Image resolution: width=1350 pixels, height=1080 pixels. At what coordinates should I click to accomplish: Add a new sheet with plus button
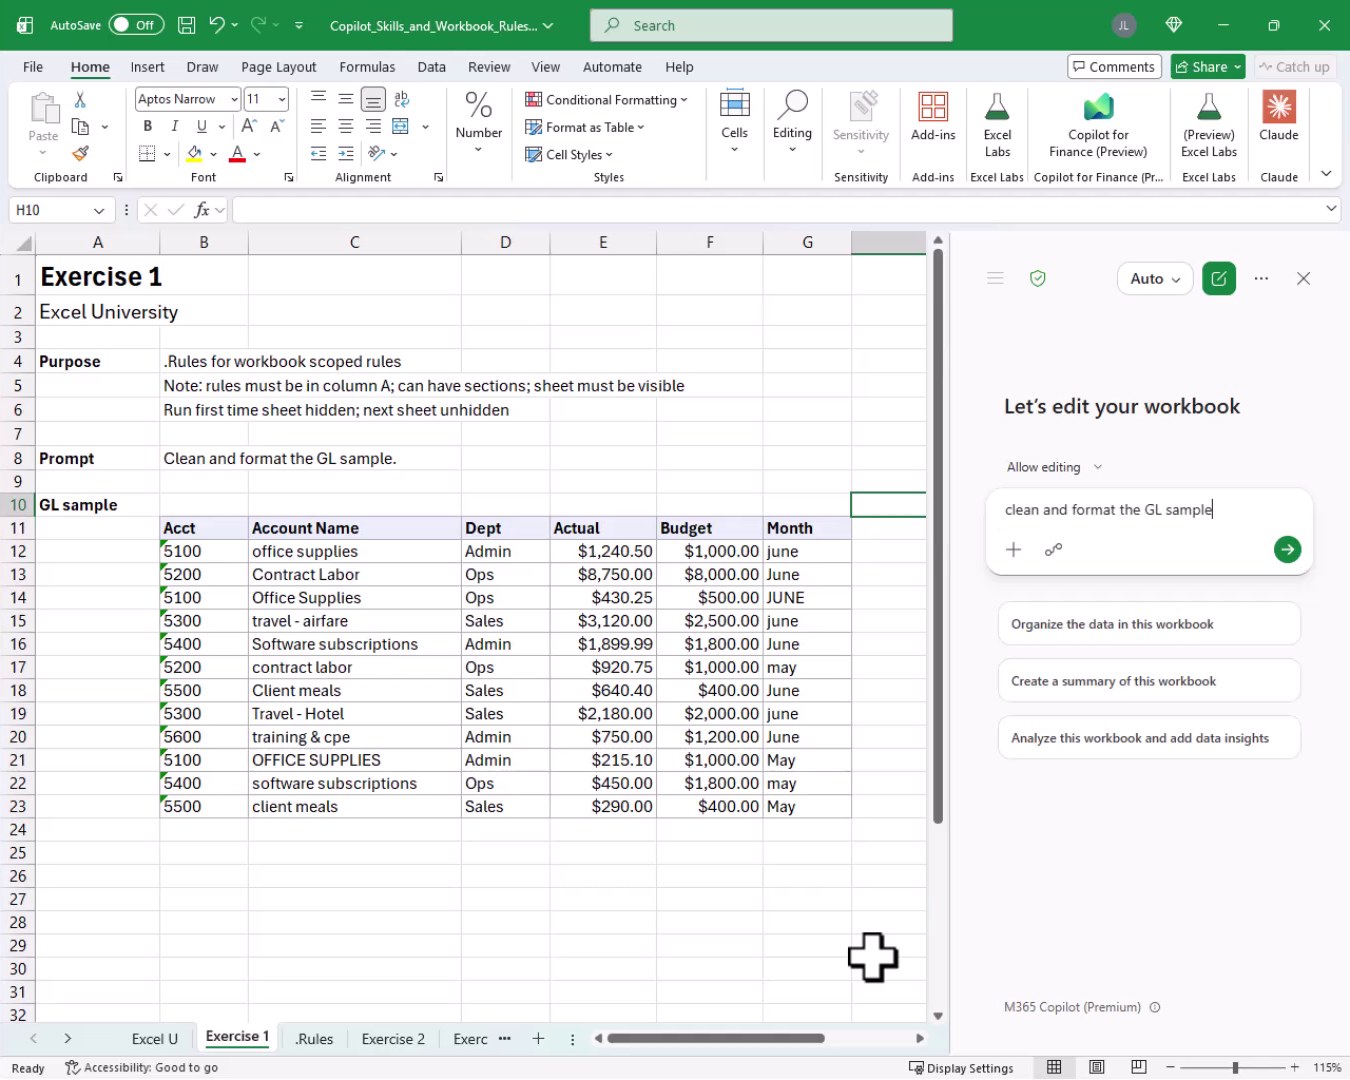pos(538,1039)
